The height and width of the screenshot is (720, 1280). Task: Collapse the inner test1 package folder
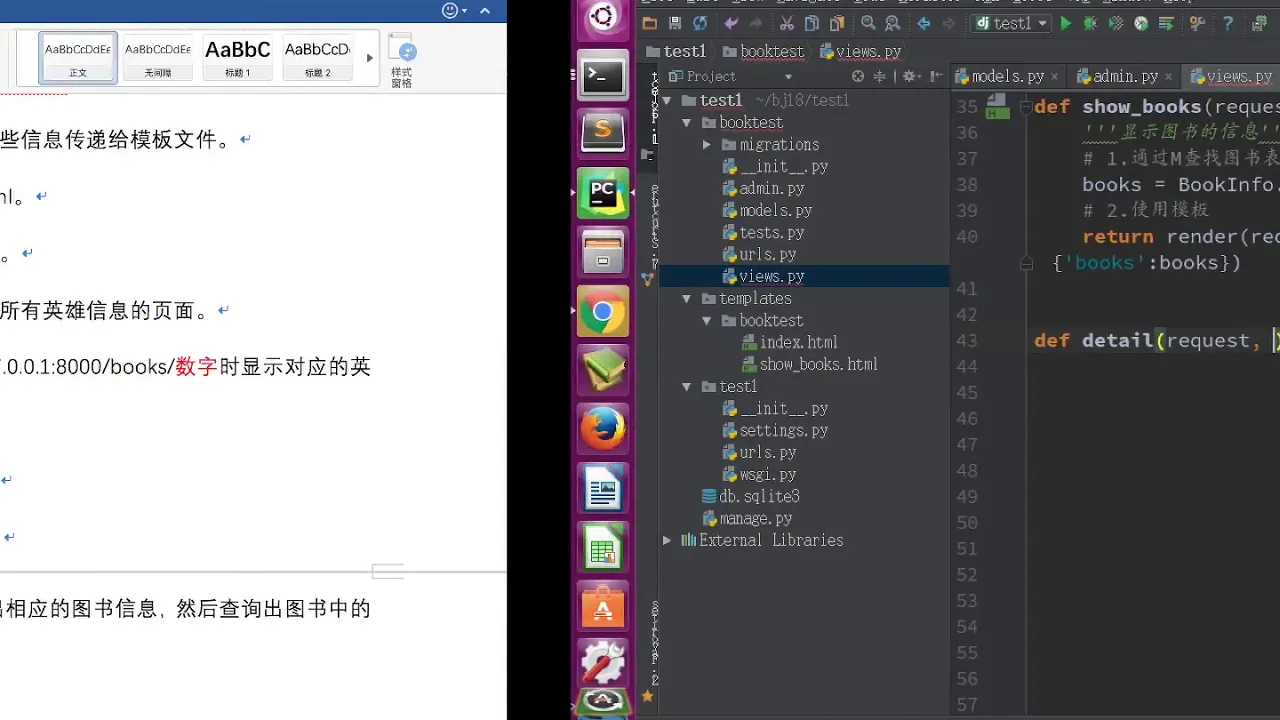pyautogui.click(x=686, y=386)
